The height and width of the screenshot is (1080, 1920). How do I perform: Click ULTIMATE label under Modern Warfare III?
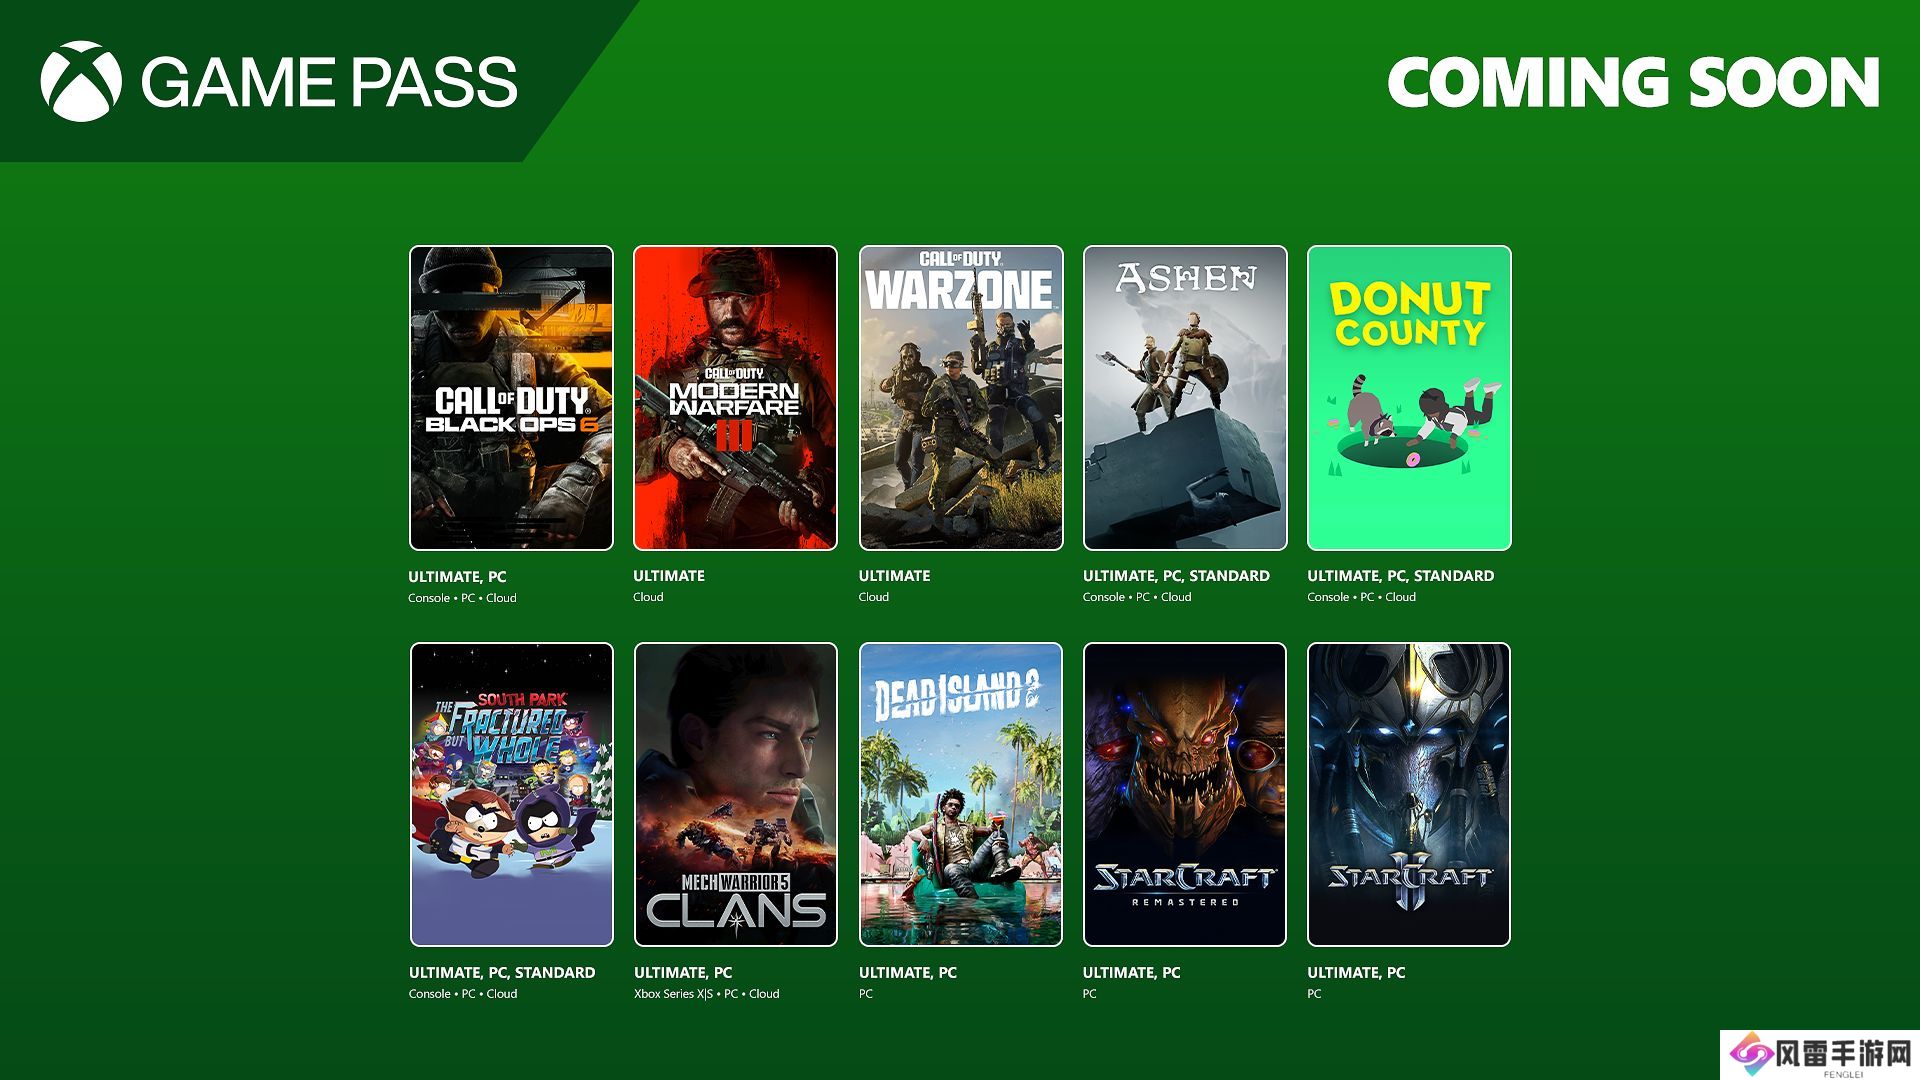tap(669, 576)
